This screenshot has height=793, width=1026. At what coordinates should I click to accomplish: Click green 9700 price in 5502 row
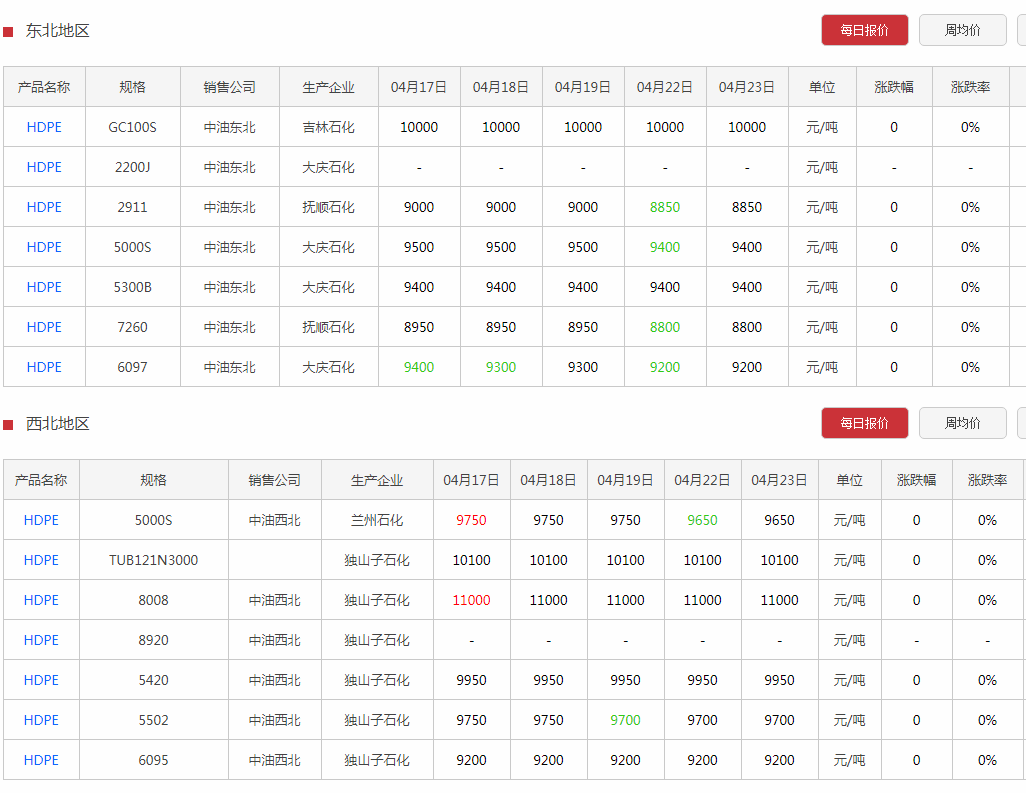[x=626, y=720]
